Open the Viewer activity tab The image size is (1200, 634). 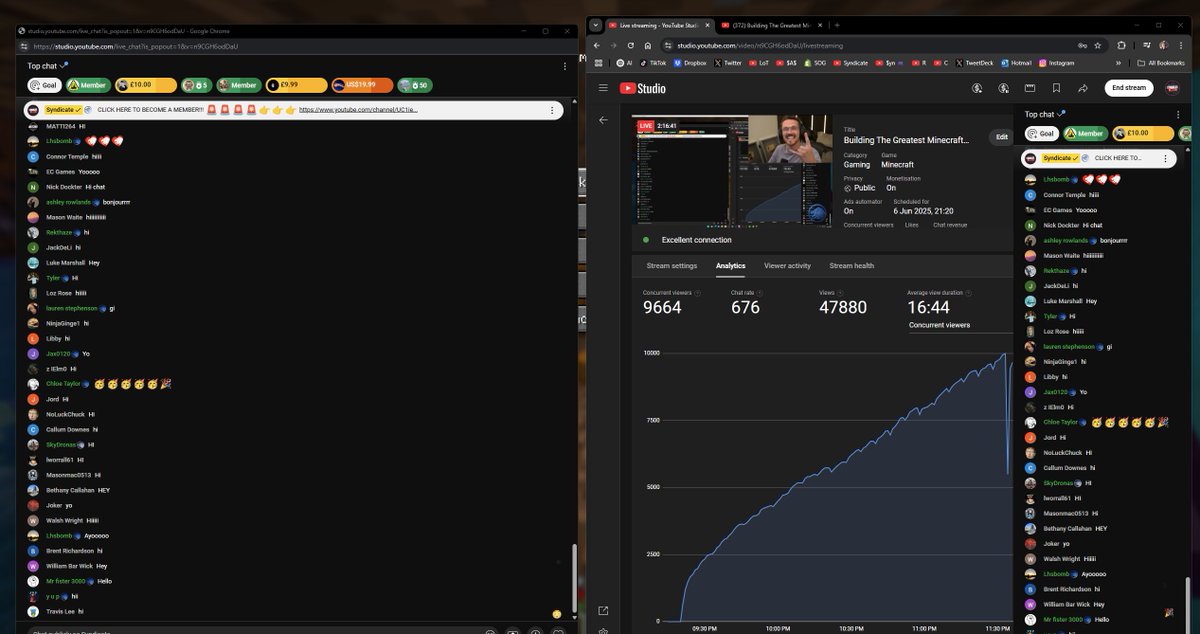tap(787, 266)
